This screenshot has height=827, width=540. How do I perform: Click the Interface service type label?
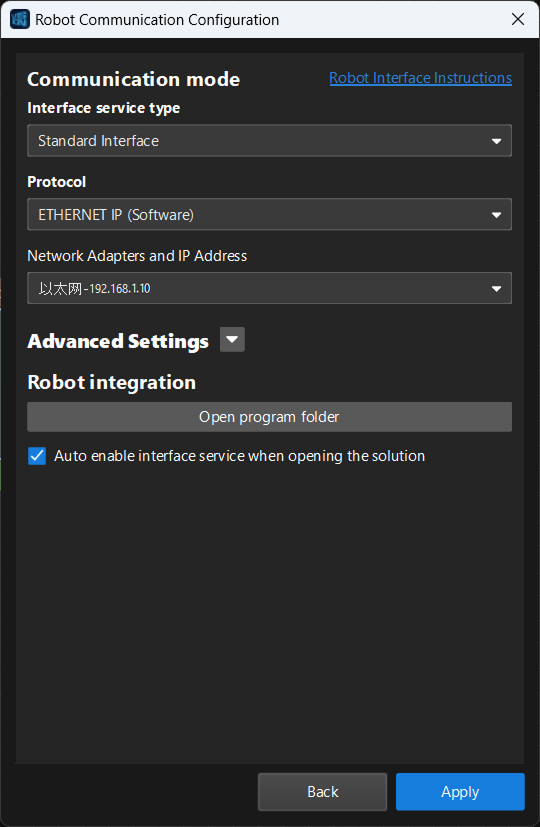point(104,108)
